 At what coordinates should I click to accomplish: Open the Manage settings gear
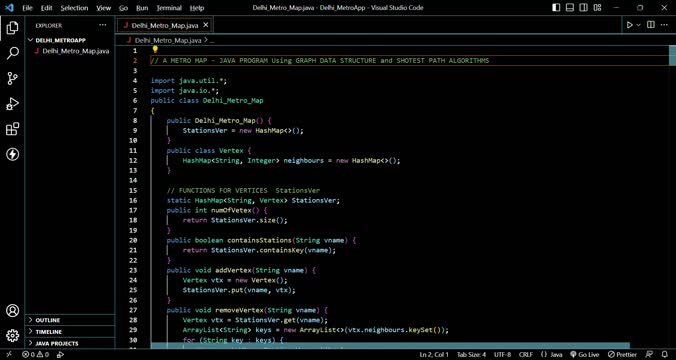click(13, 335)
